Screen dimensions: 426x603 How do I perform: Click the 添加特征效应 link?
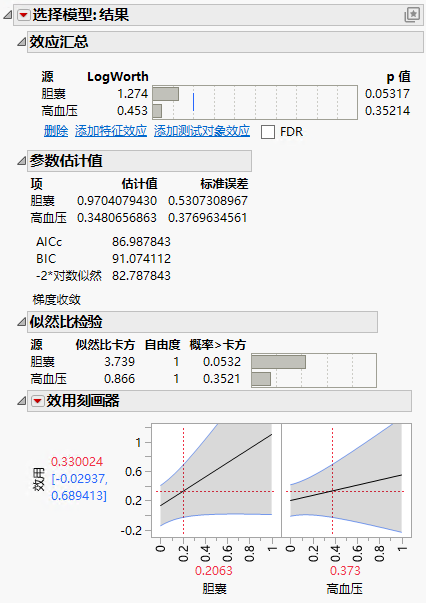pos(111,131)
